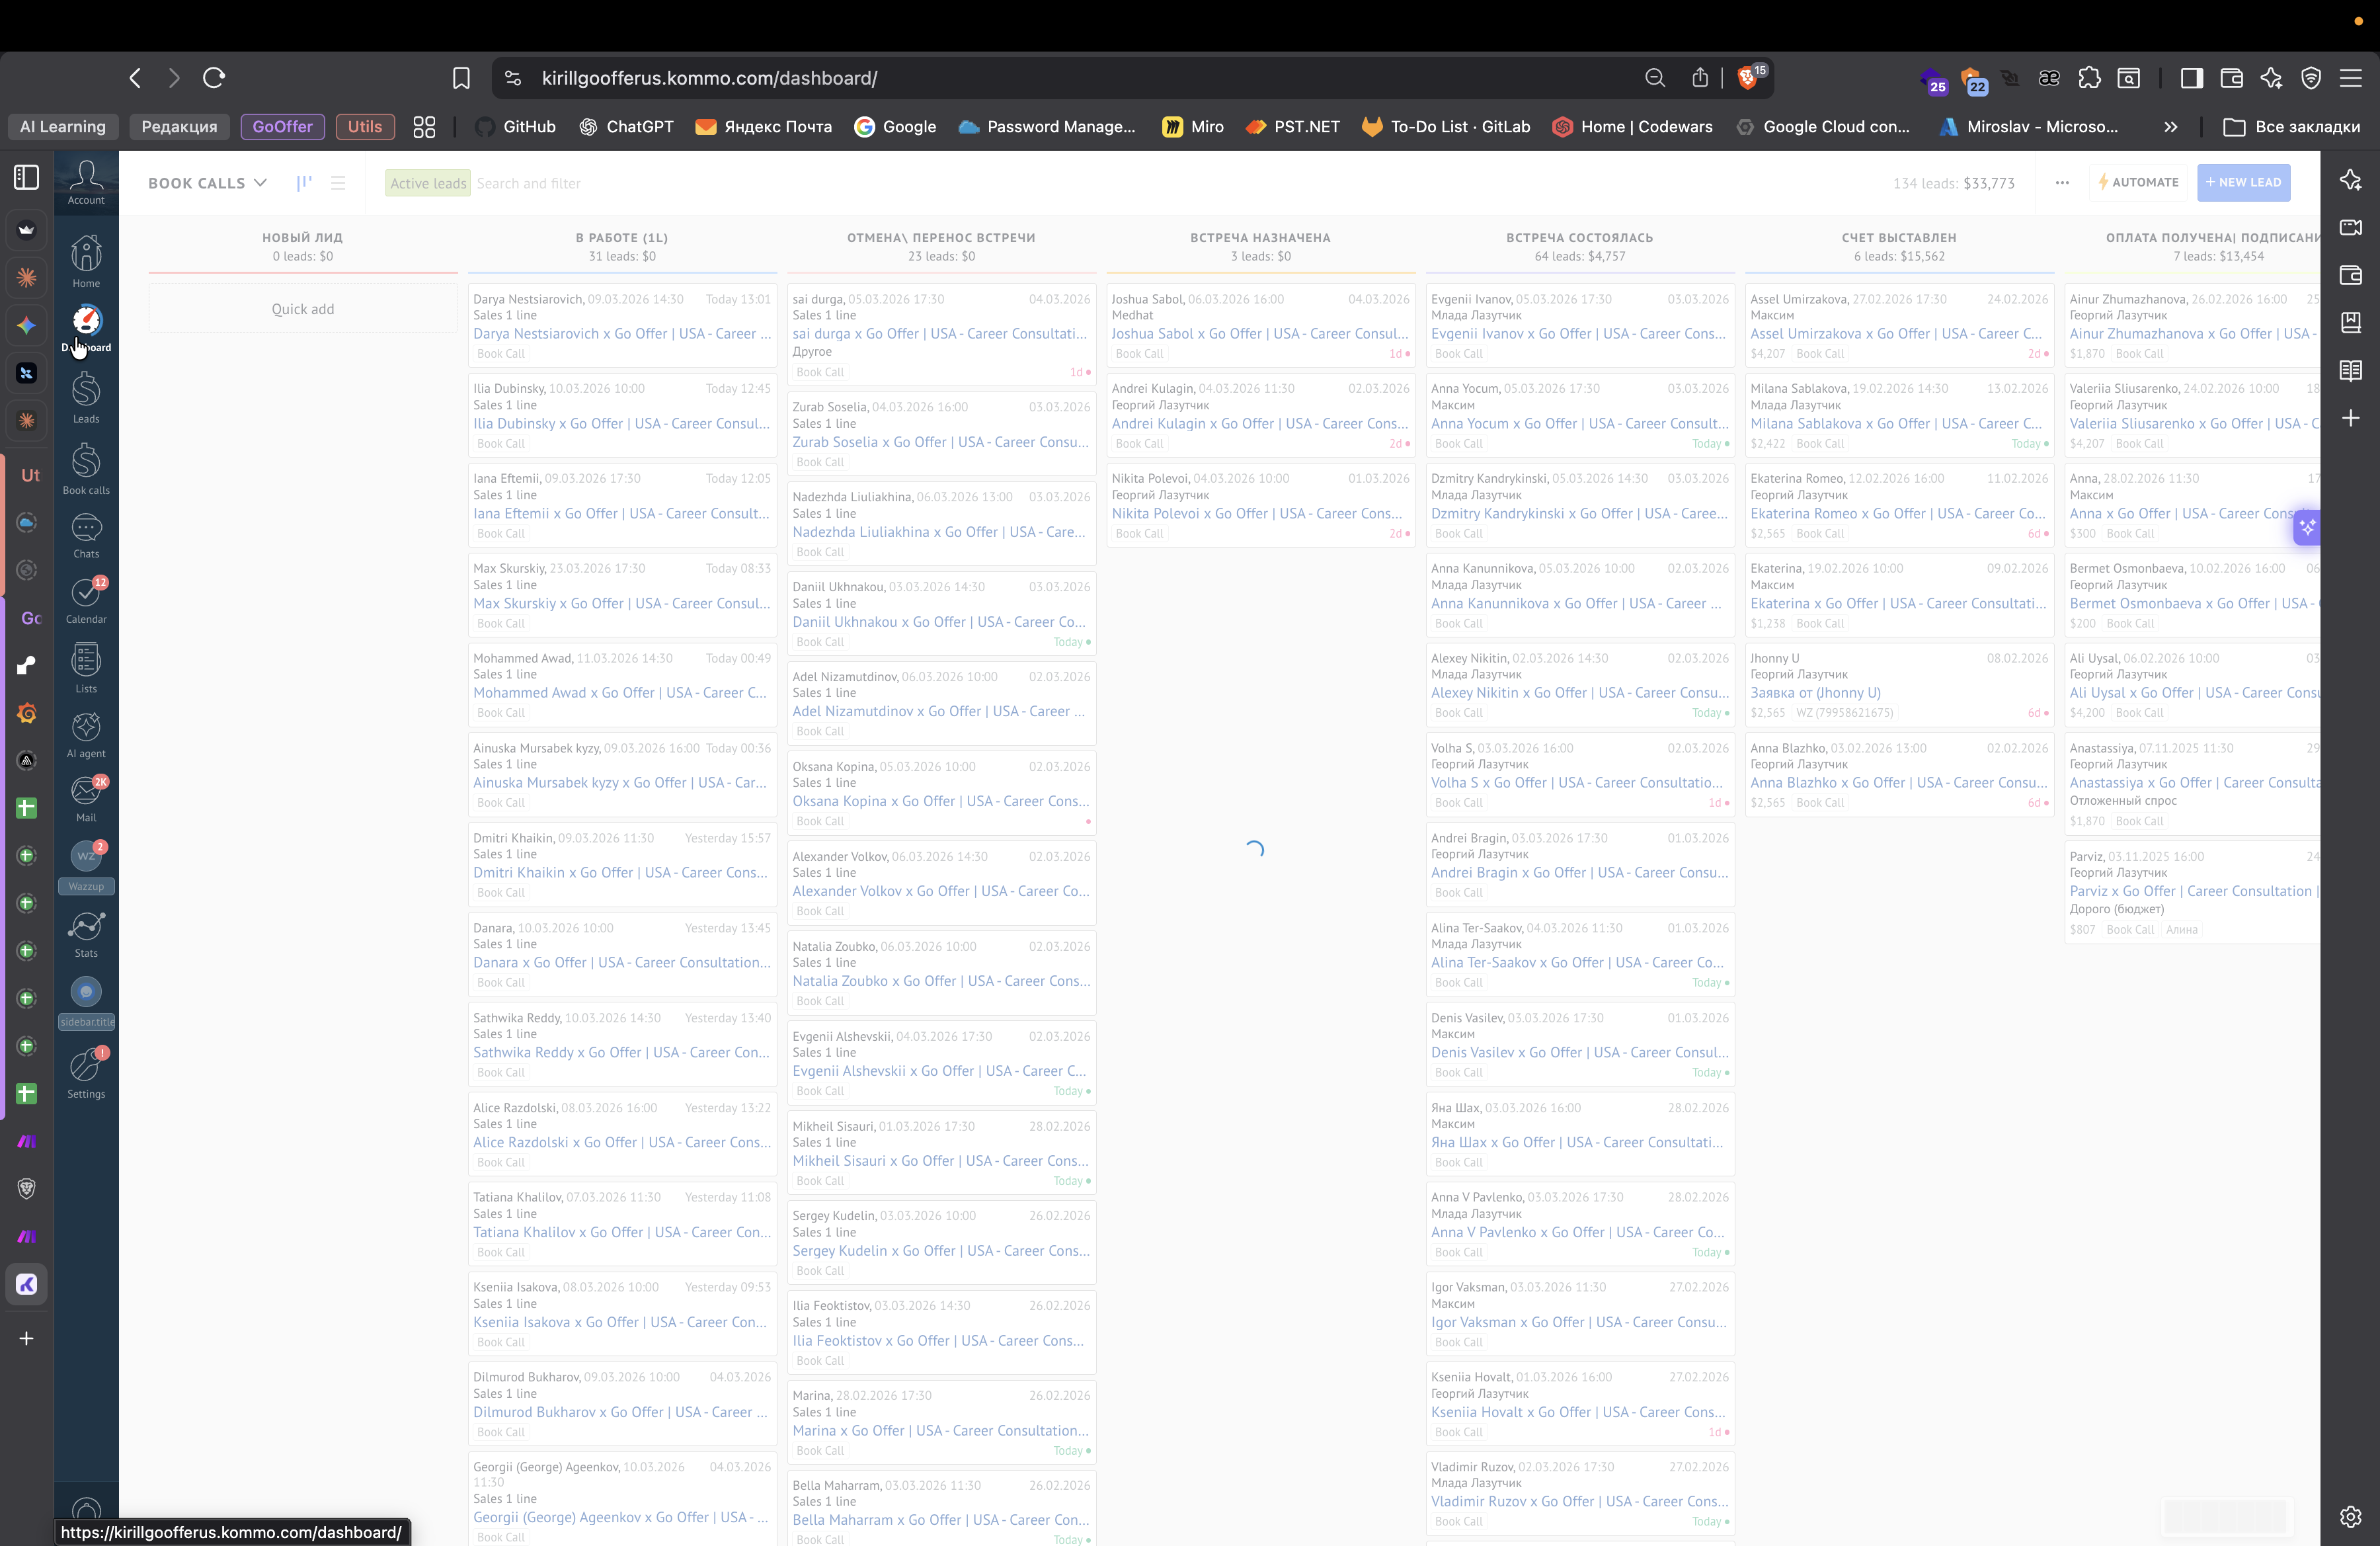The height and width of the screenshot is (1546, 2380).
Task: Click the AUTOMATE button
Action: pyautogui.click(x=2138, y=183)
